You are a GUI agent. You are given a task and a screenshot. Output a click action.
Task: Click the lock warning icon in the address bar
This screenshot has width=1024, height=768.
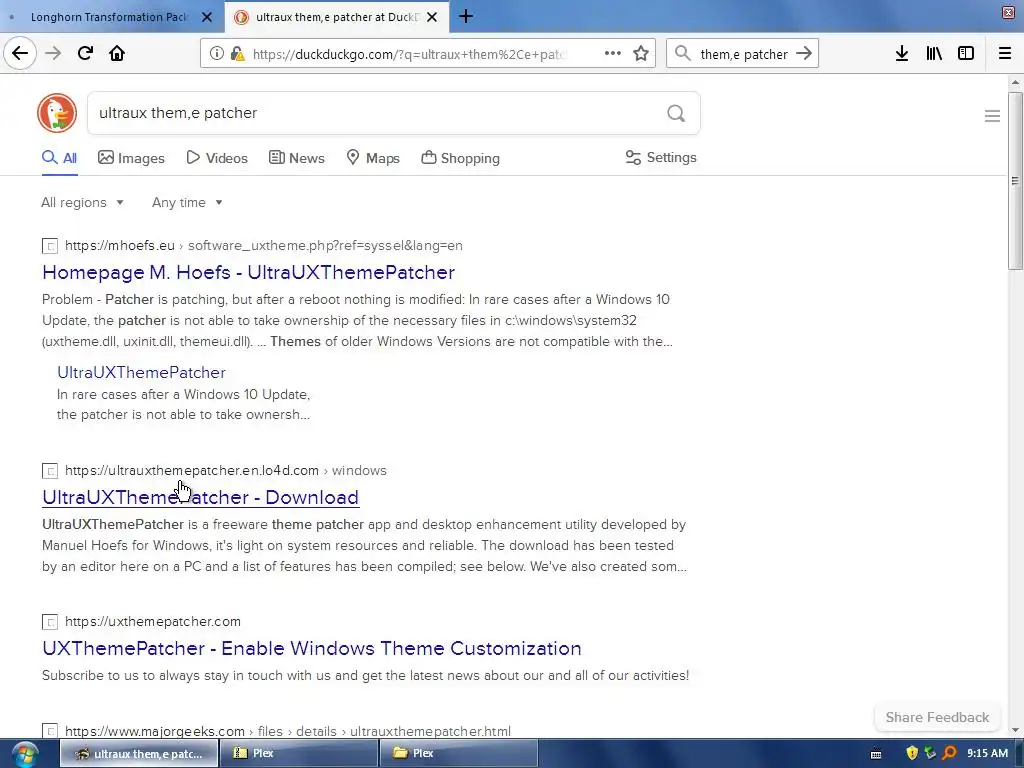tap(238, 54)
